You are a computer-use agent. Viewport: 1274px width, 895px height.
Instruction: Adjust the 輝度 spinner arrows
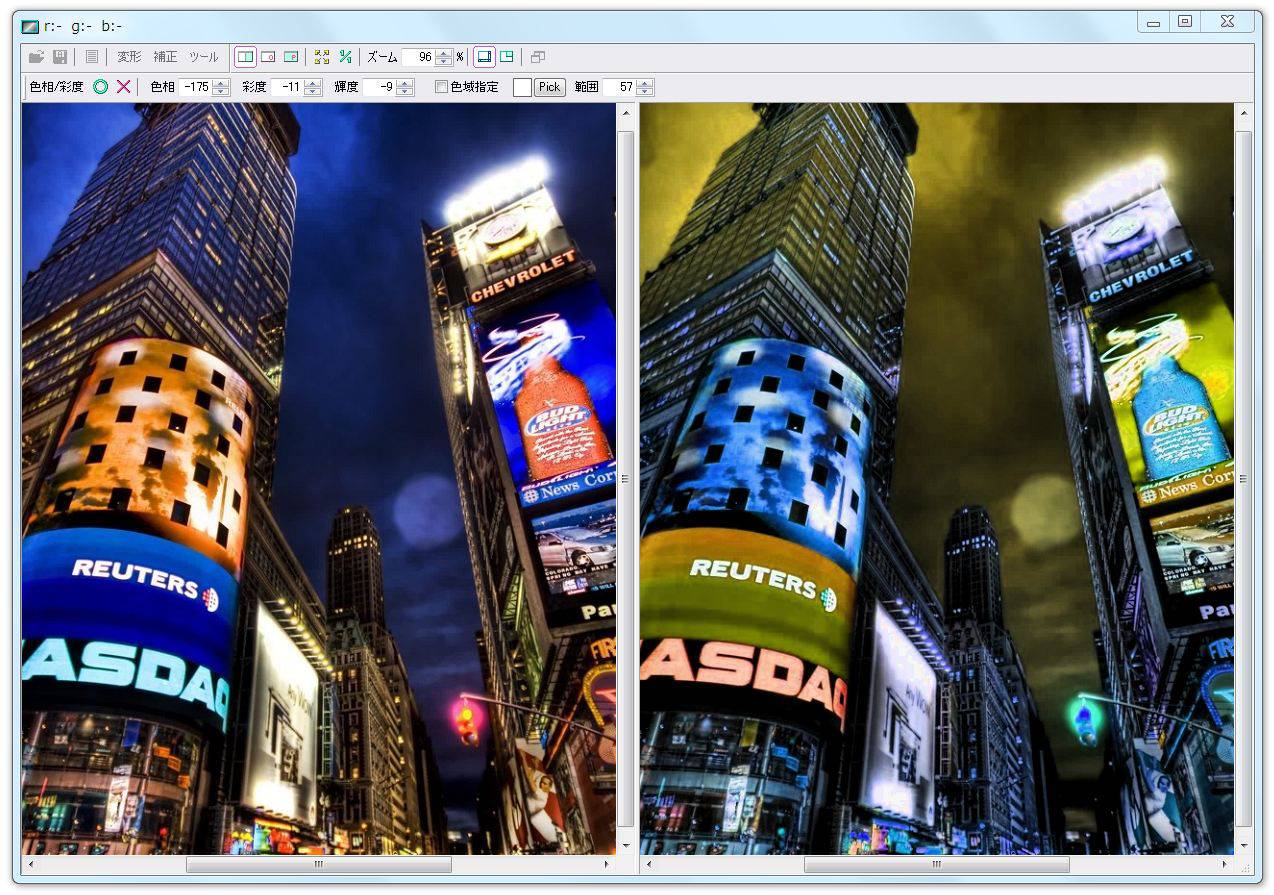[405, 87]
